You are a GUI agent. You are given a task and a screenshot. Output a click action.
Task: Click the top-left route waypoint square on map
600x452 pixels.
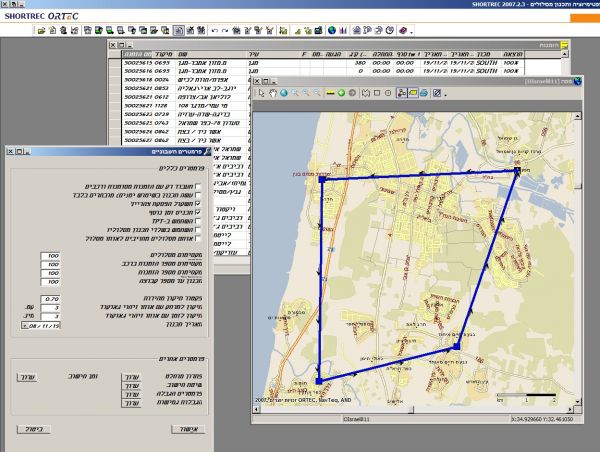pyautogui.click(x=322, y=179)
